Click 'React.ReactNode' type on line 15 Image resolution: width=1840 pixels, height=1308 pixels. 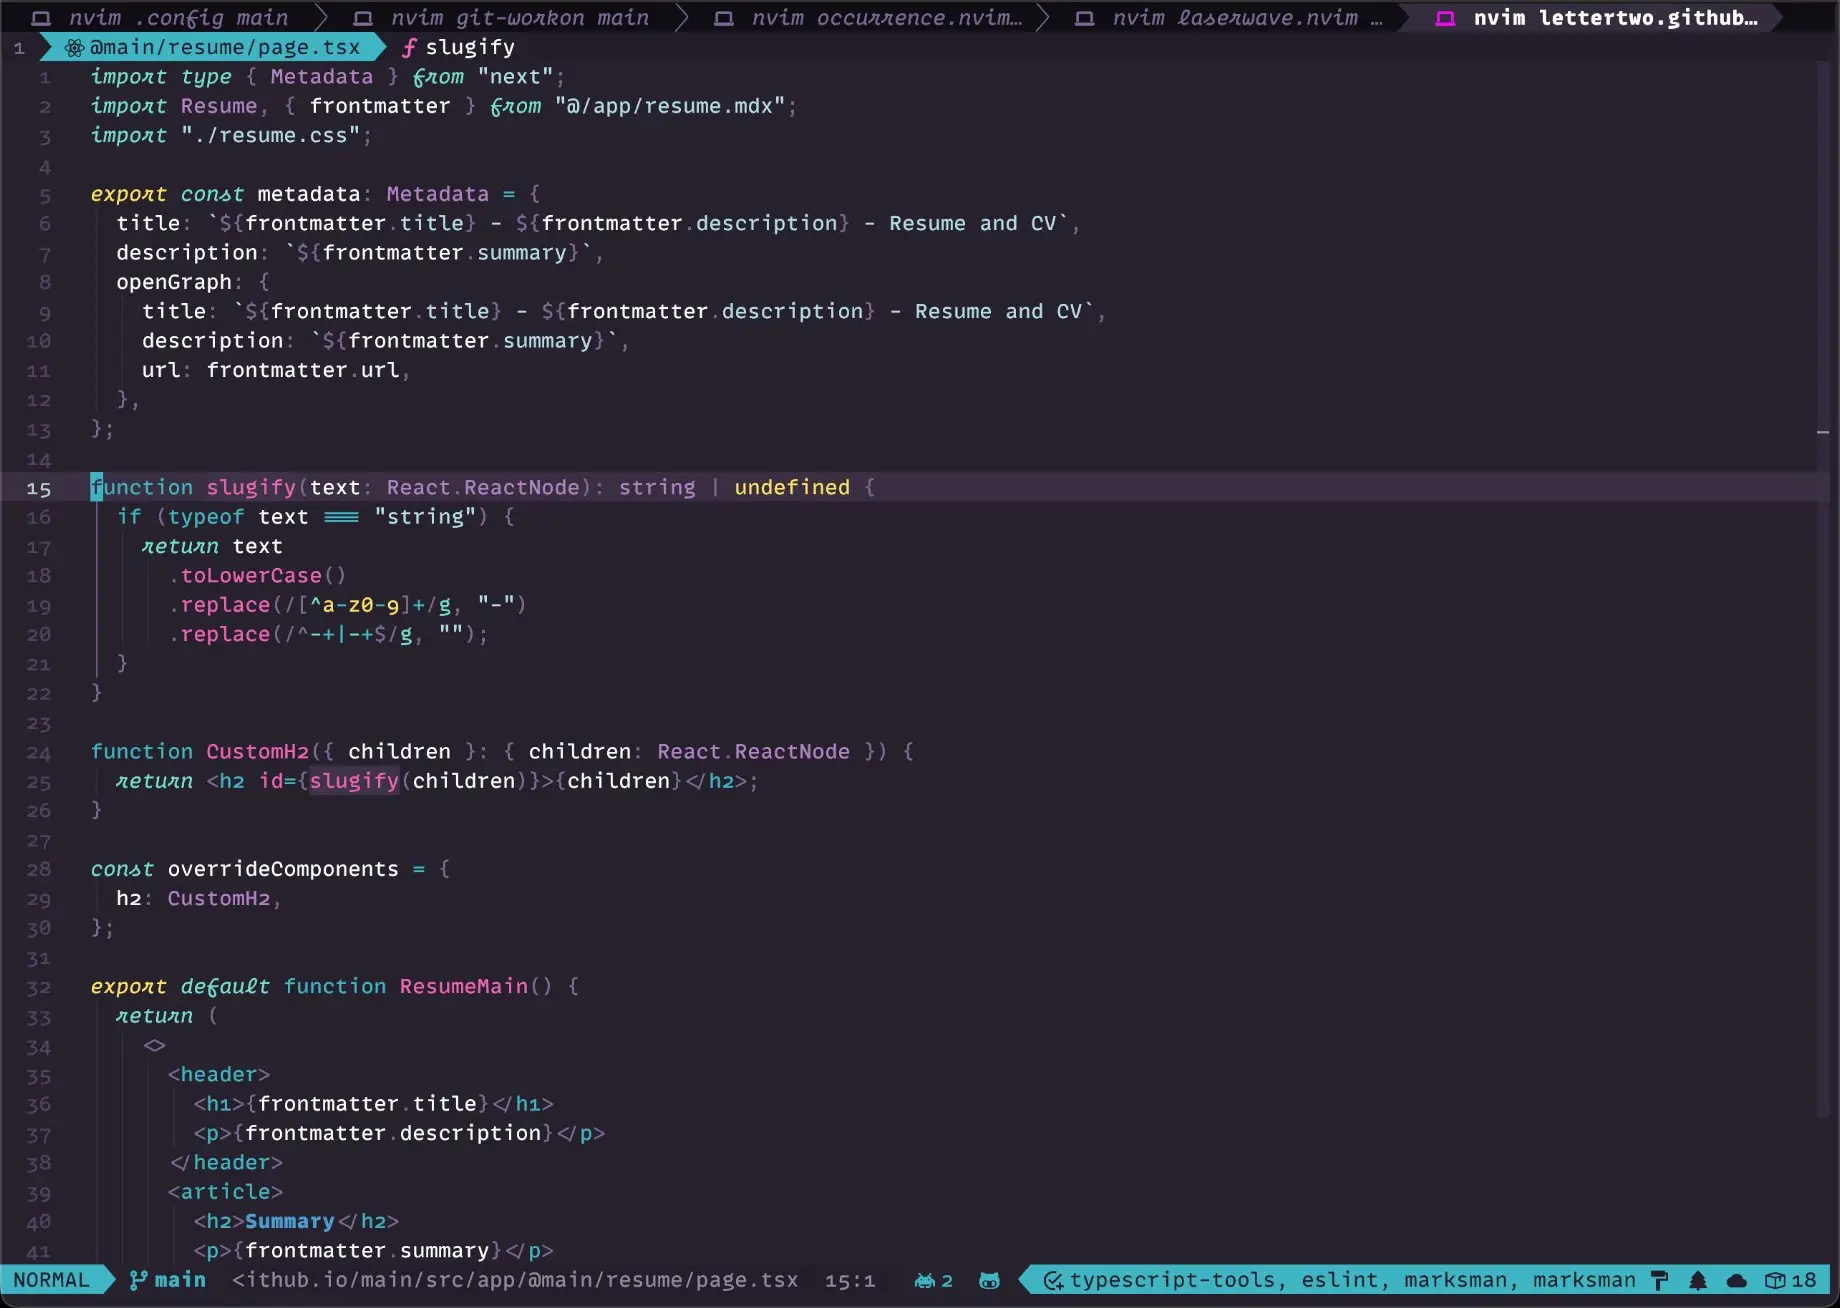coord(483,487)
